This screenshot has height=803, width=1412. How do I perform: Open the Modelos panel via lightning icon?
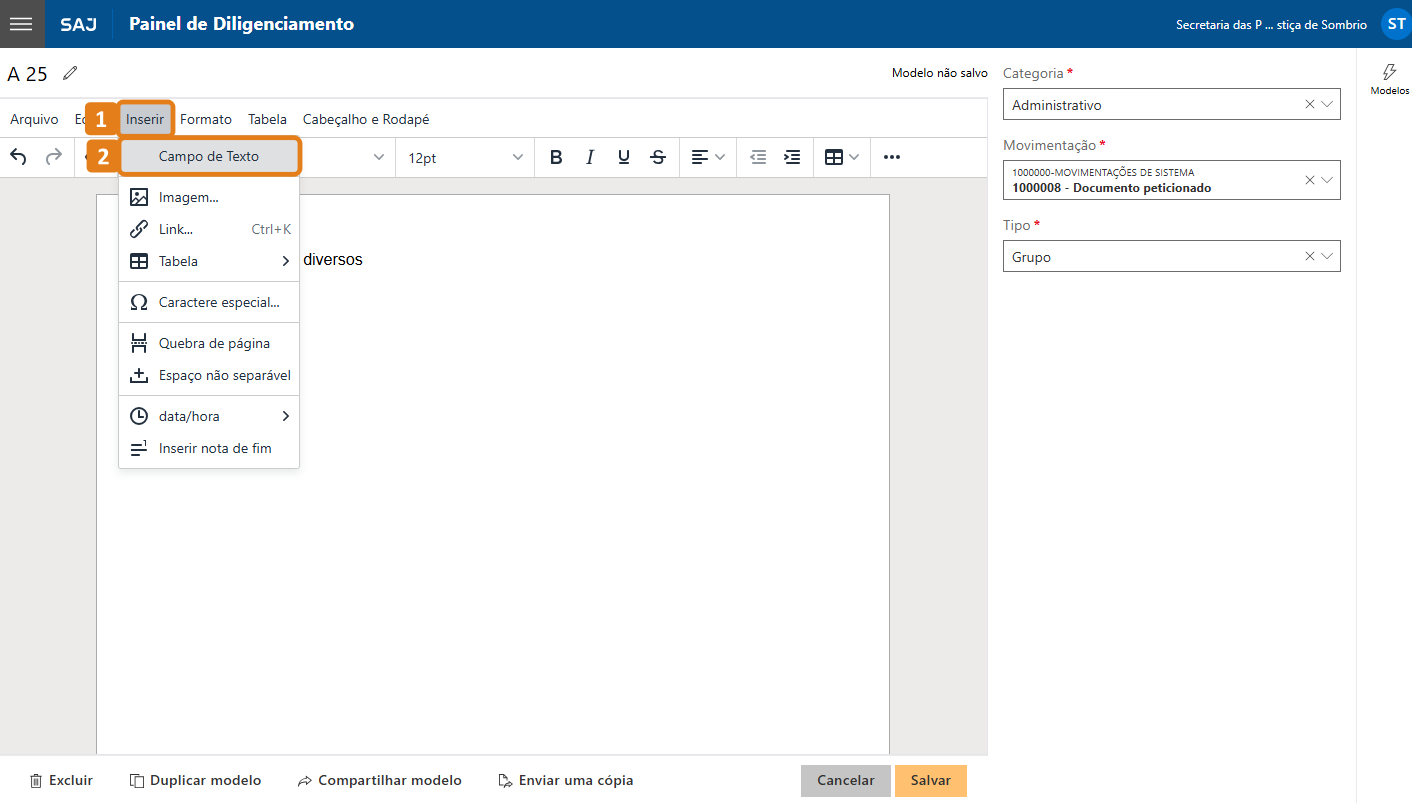[x=1389, y=80]
